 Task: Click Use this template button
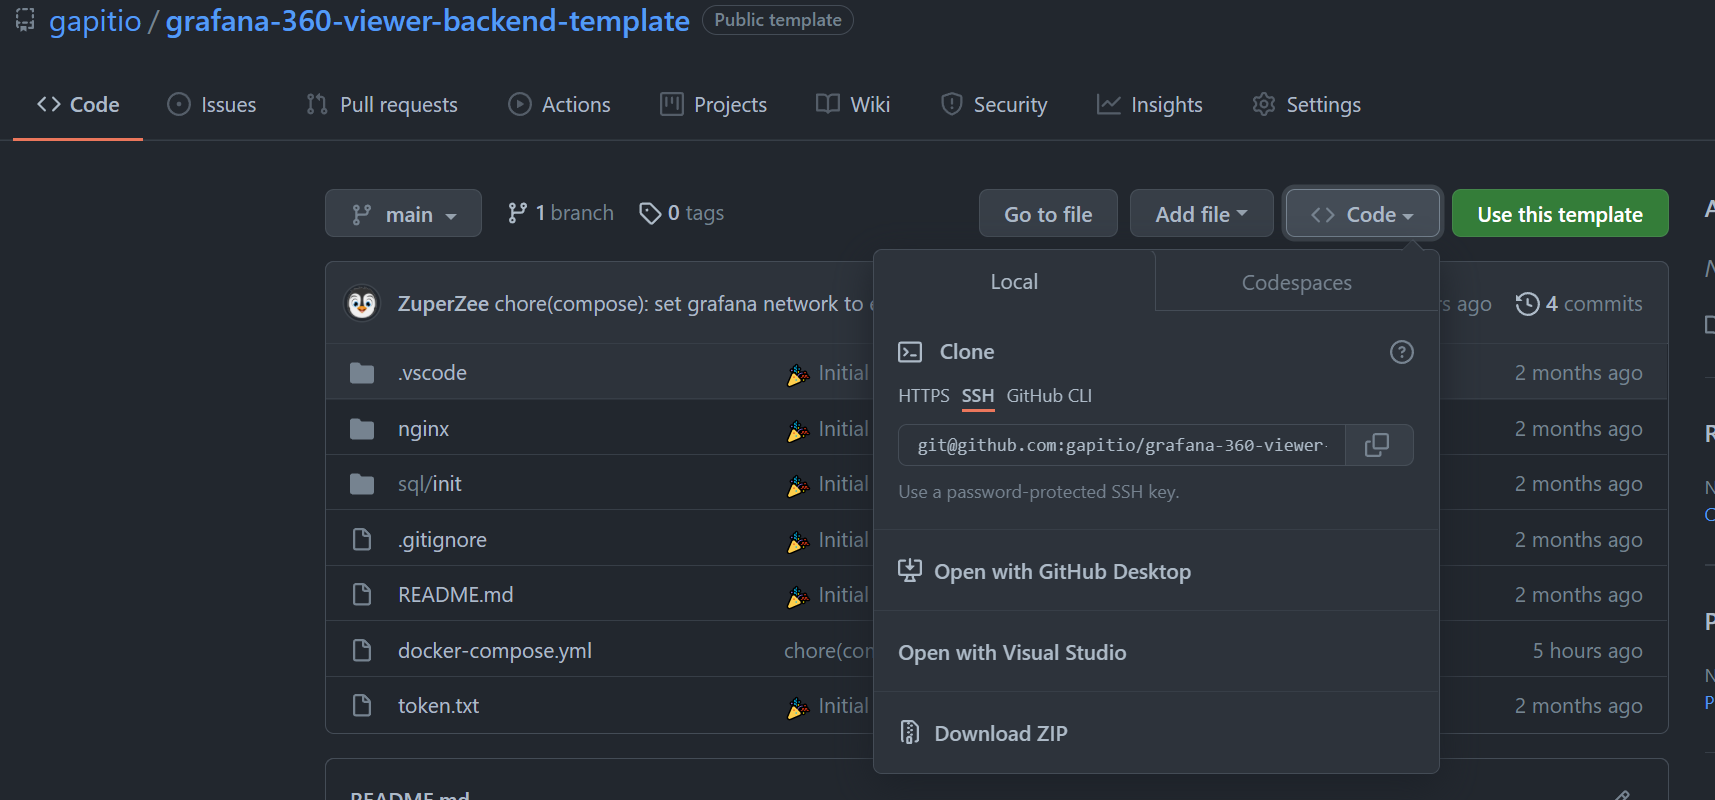[x=1560, y=213]
